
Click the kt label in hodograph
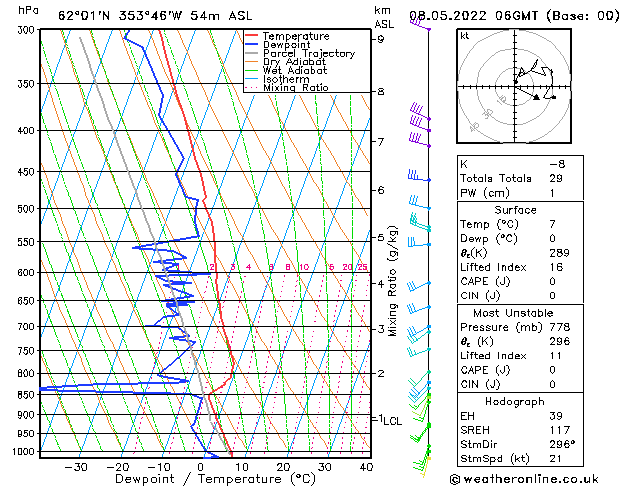465,36
